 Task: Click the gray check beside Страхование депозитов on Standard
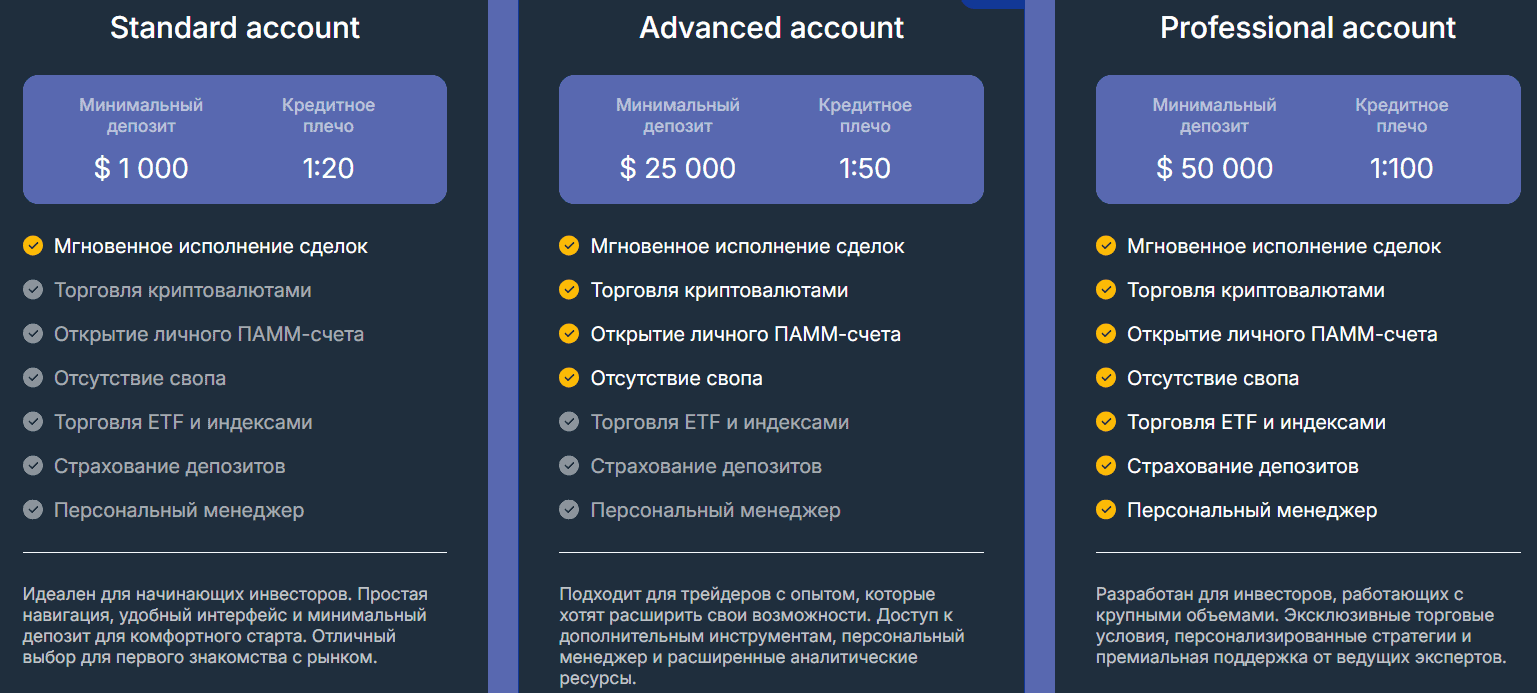[x=31, y=465]
